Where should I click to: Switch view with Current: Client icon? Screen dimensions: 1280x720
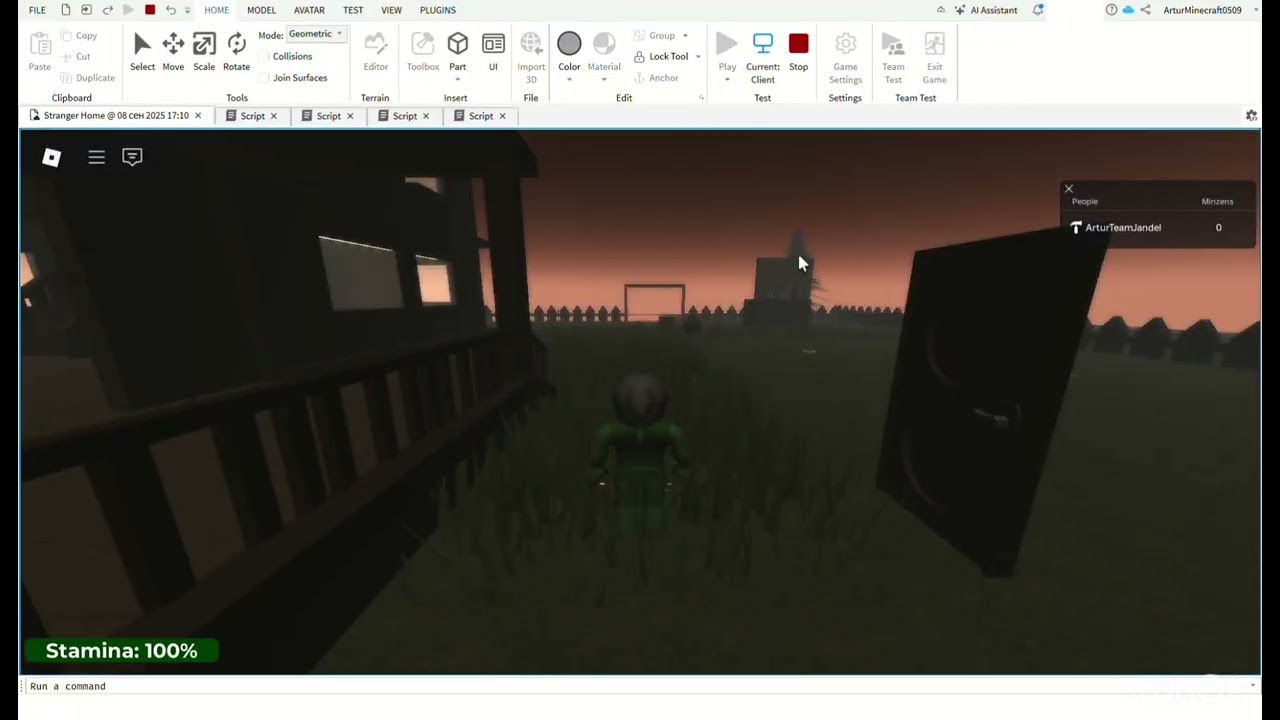(x=763, y=43)
